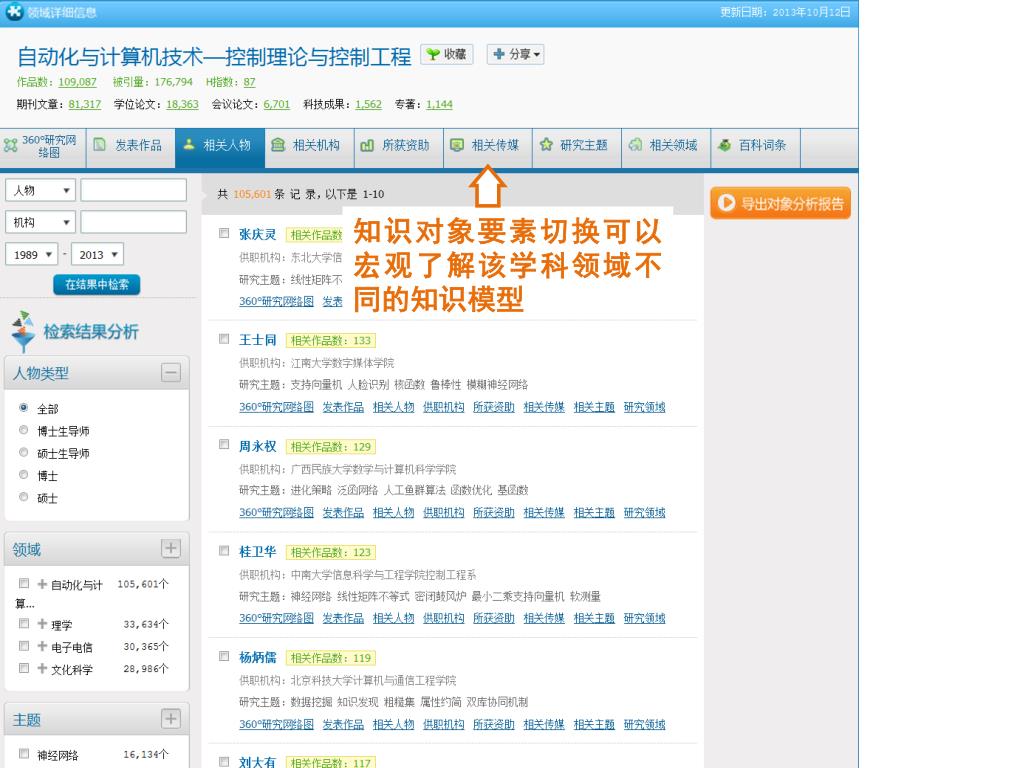Screen dimensions: 1024x768
Task: Open the 机构 search type dropdown
Action: pyautogui.click(x=40, y=222)
